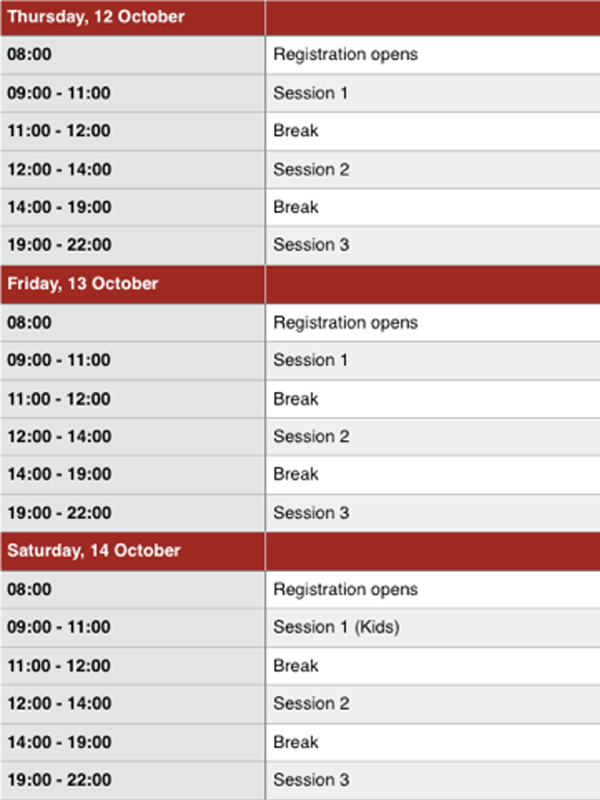The height and width of the screenshot is (800, 600).
Task: Select Friday's 19:00 - 22:00 time slot
Action: click(59, 513)
